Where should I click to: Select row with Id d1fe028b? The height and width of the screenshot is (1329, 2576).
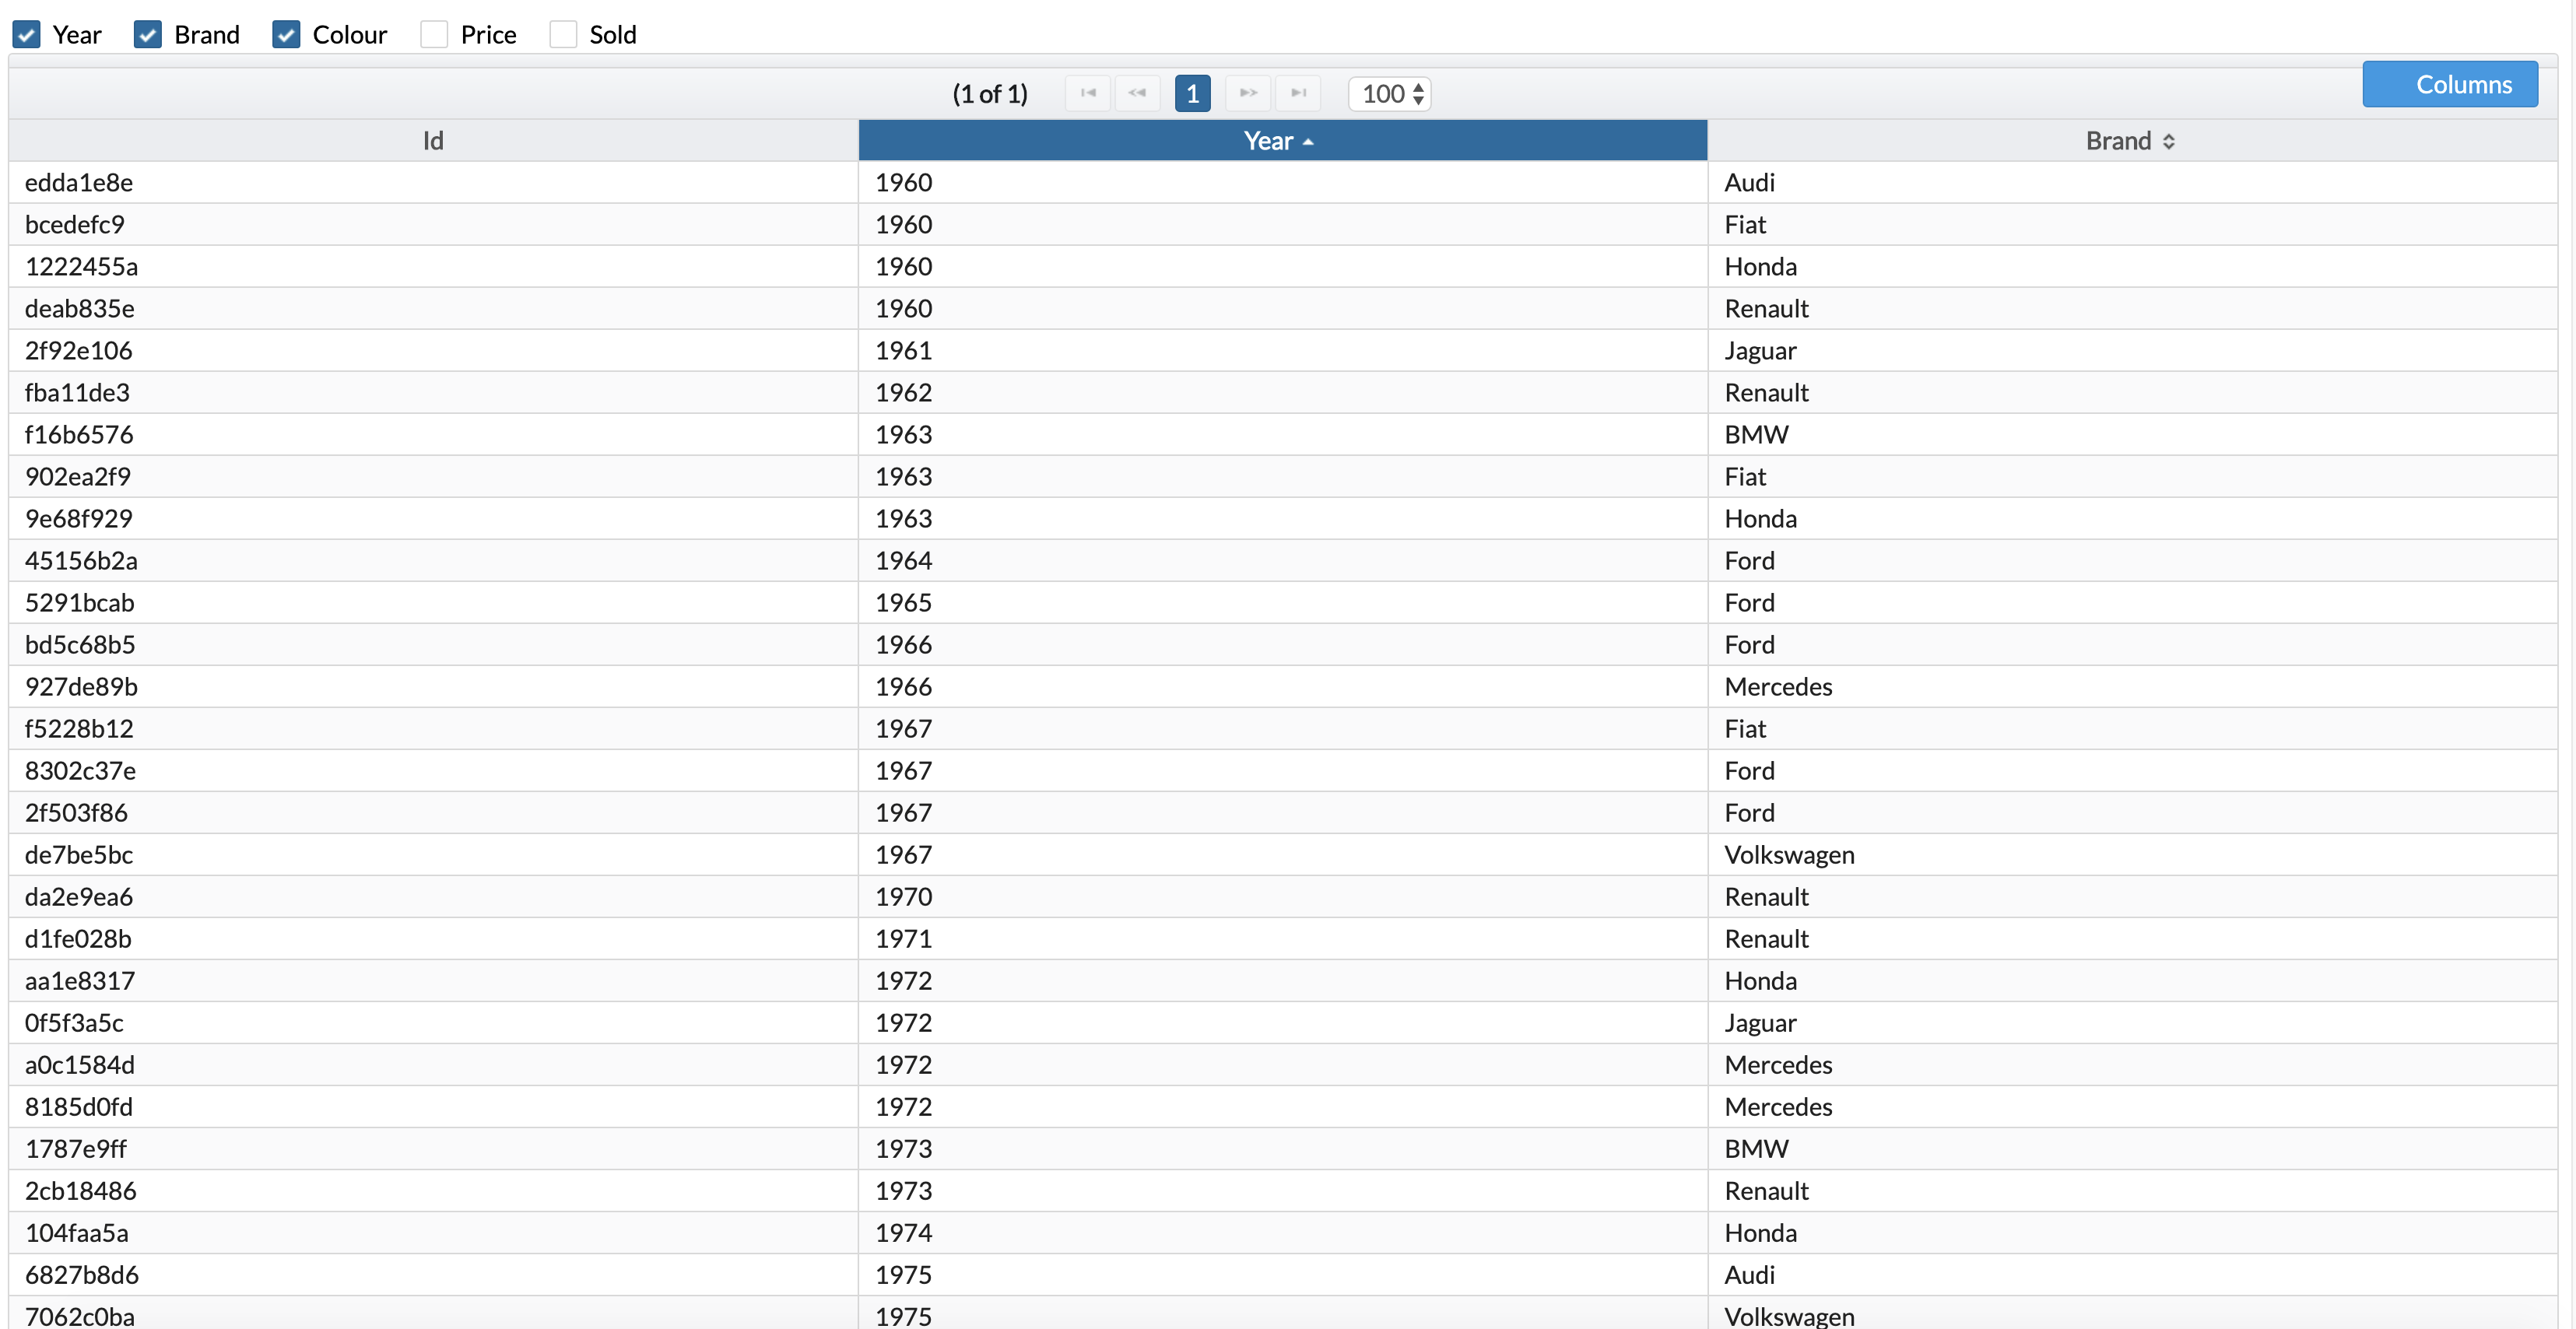(x=1283, y=939)
